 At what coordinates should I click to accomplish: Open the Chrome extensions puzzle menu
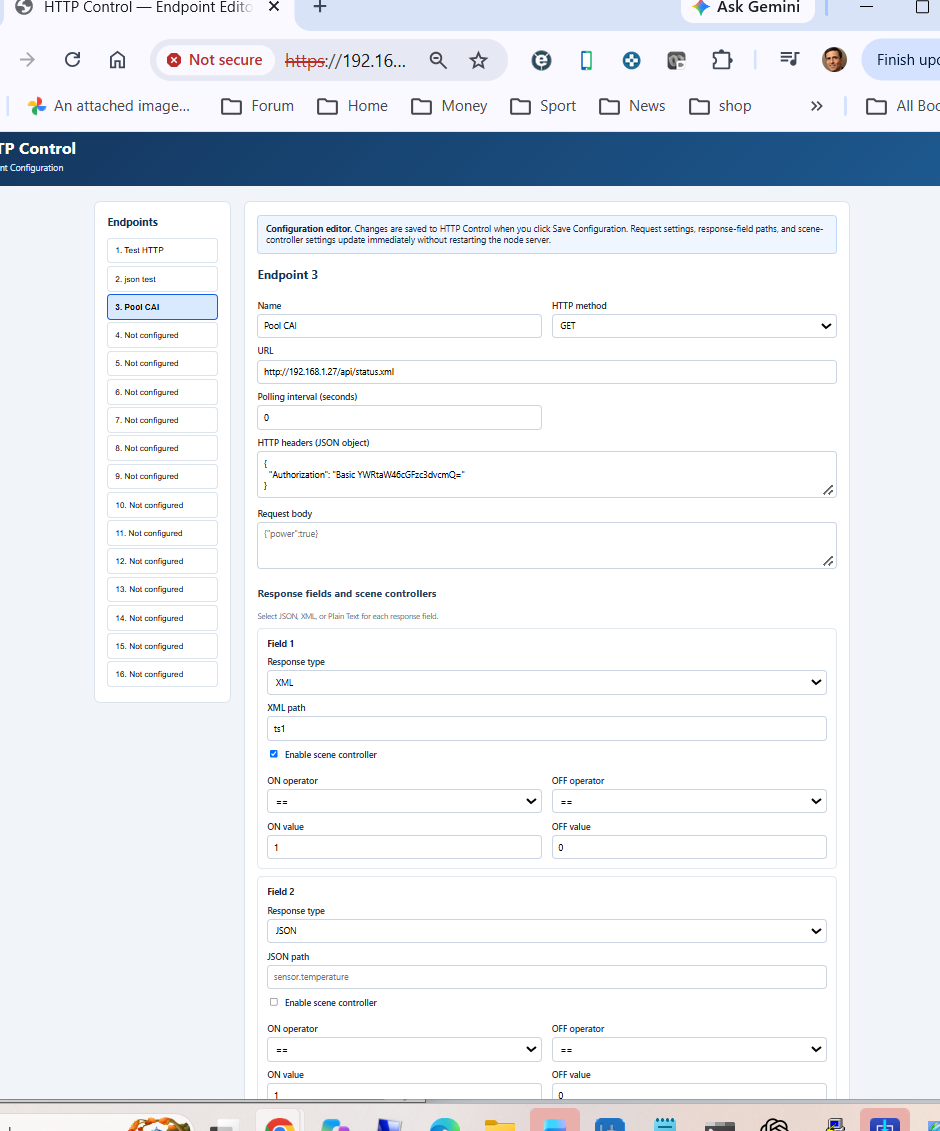point(721,60)
